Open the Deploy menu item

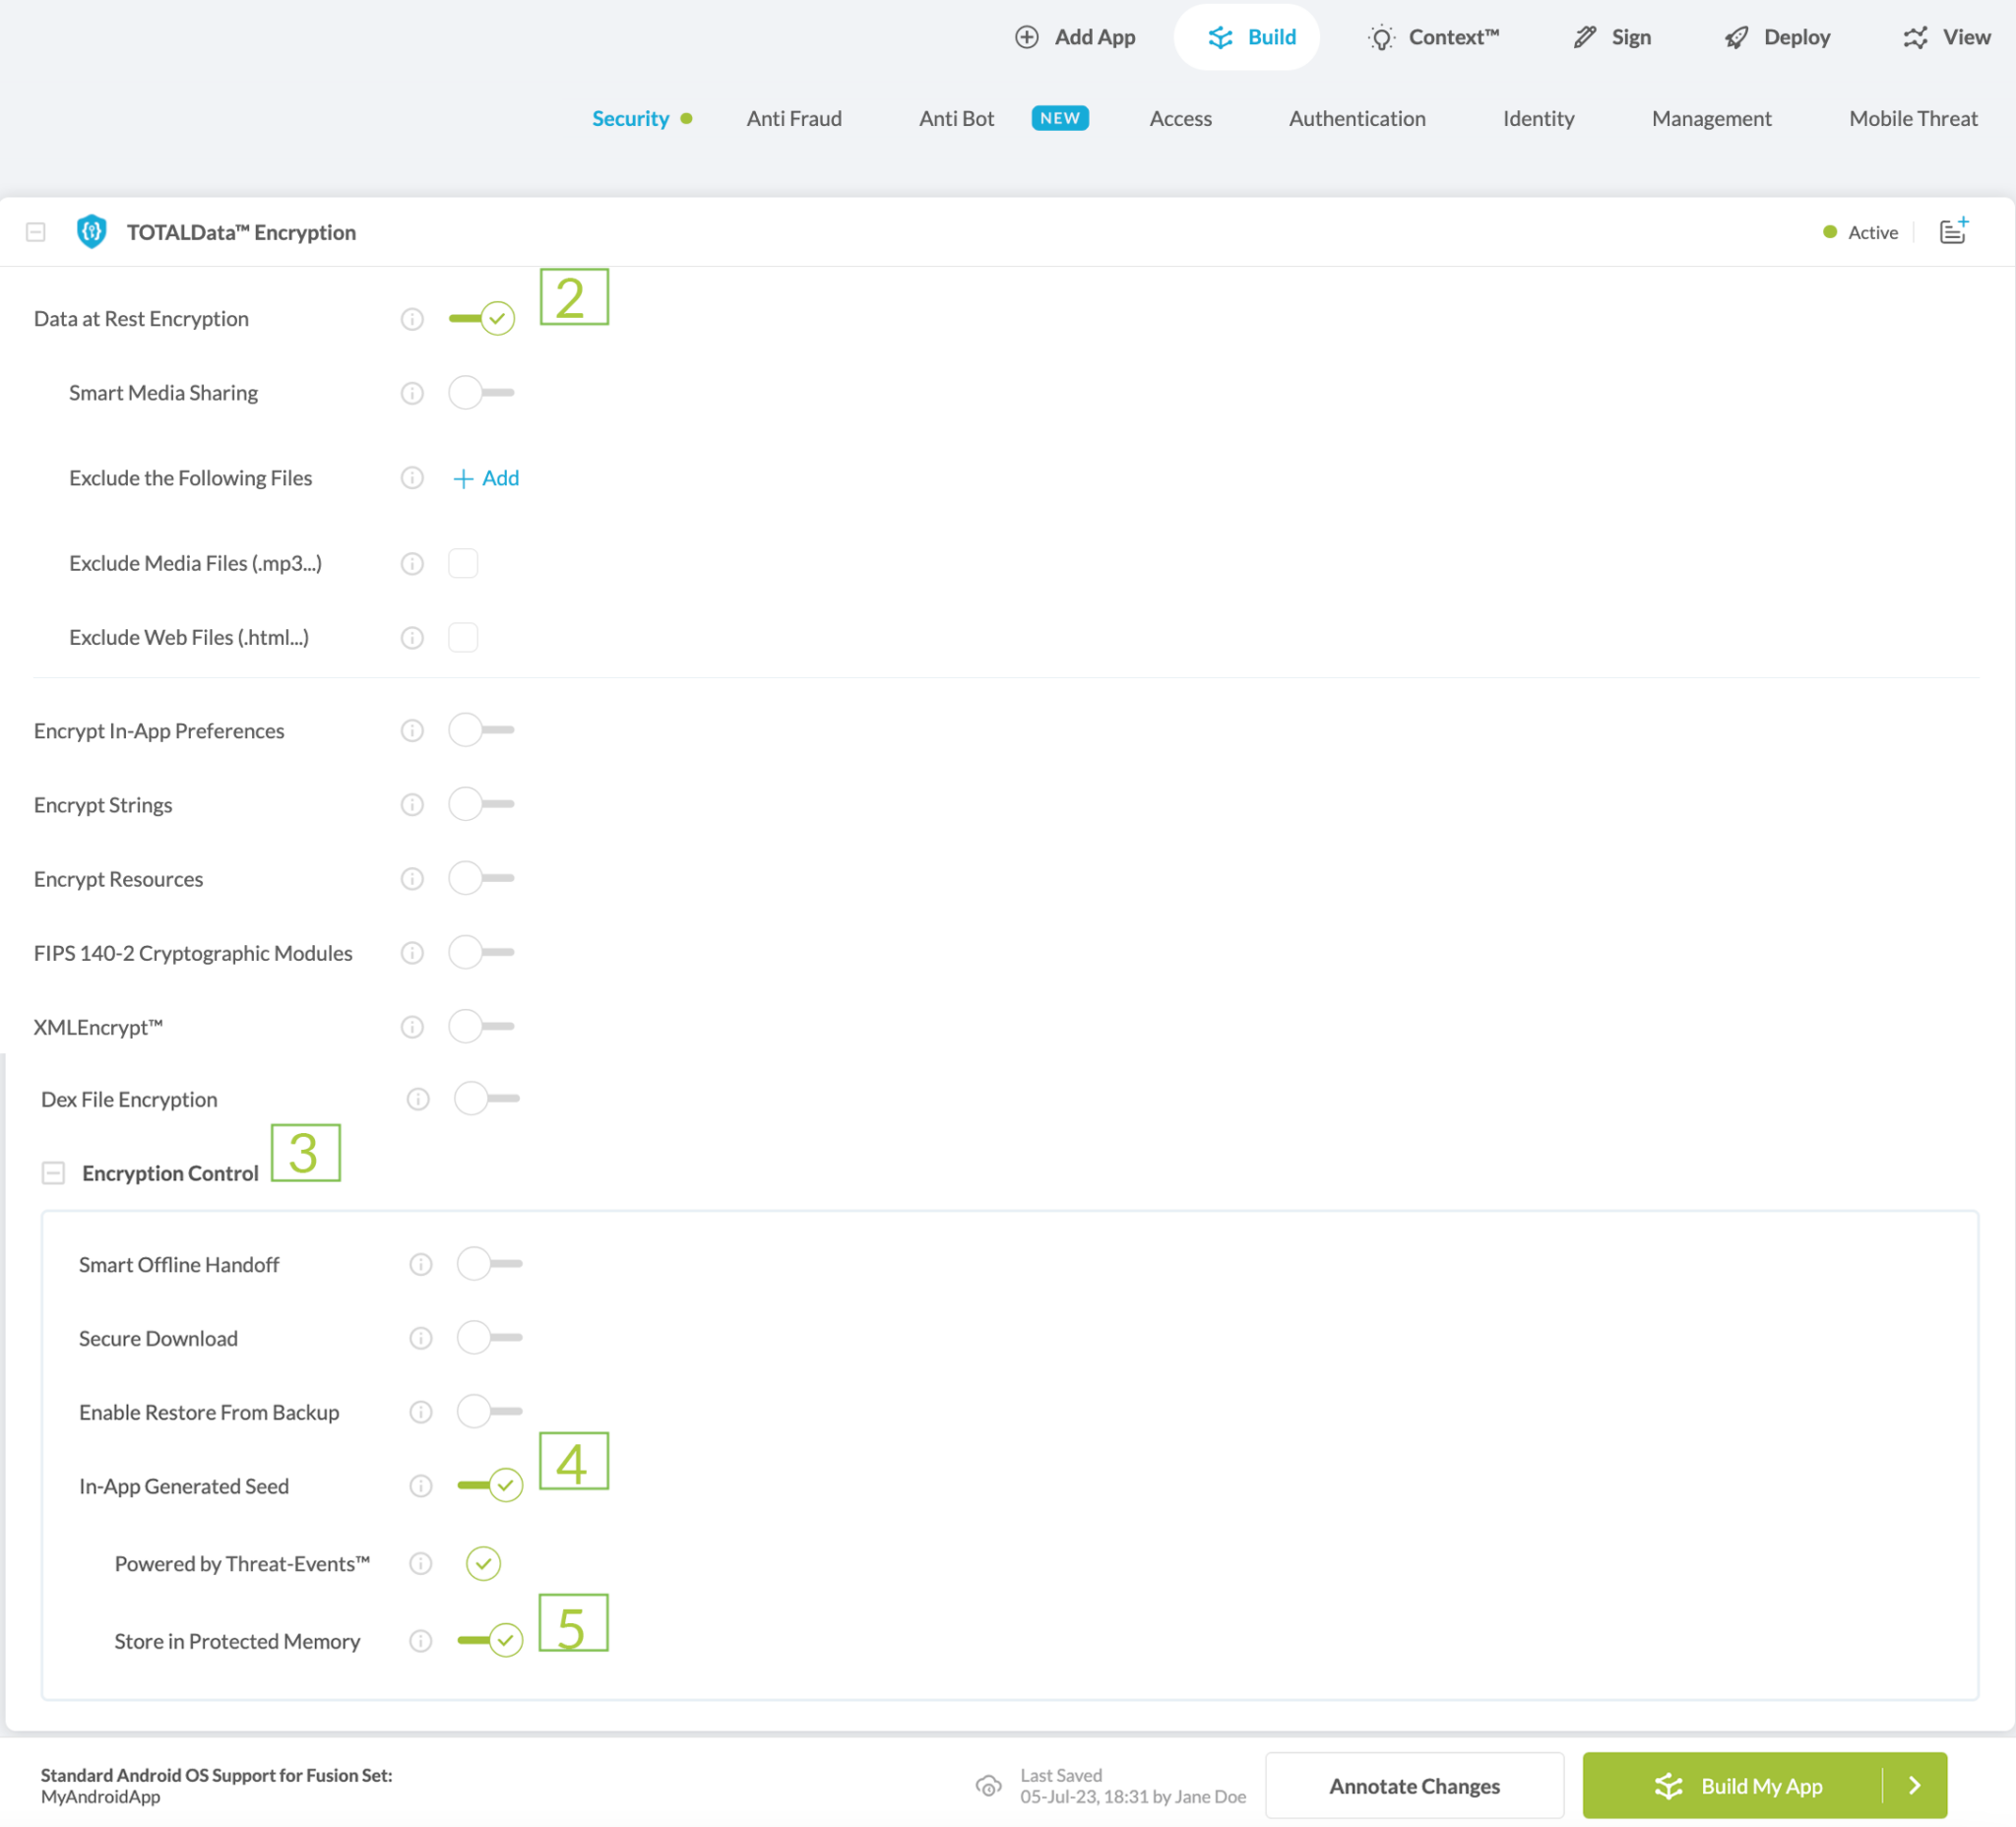[1777, 37]
